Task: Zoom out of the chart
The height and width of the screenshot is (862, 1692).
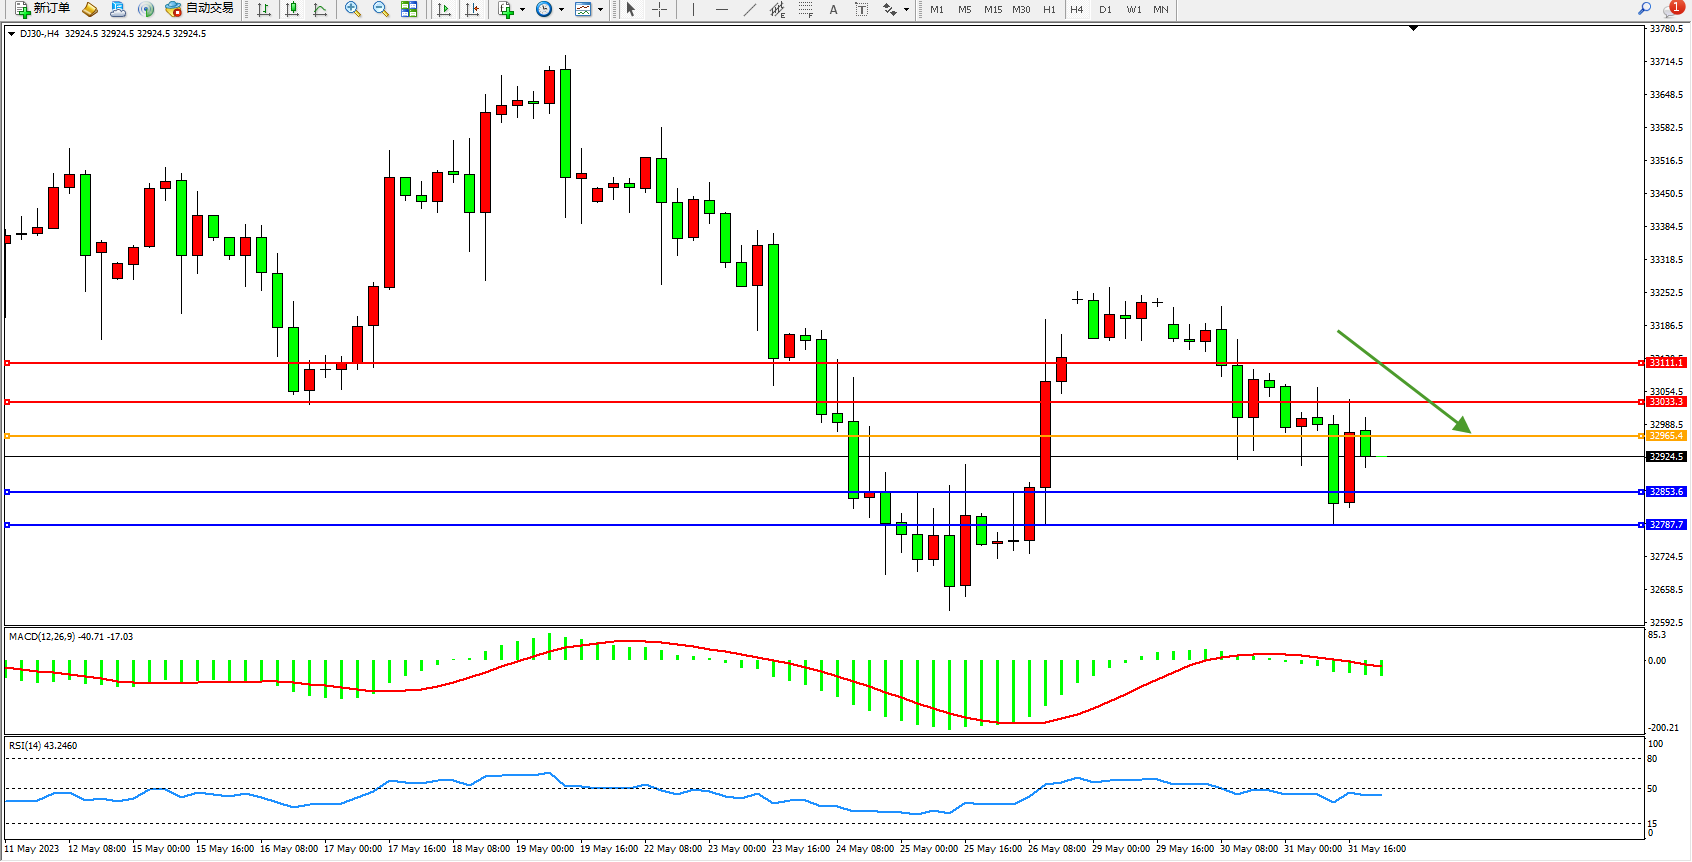Action: [380, 9]
